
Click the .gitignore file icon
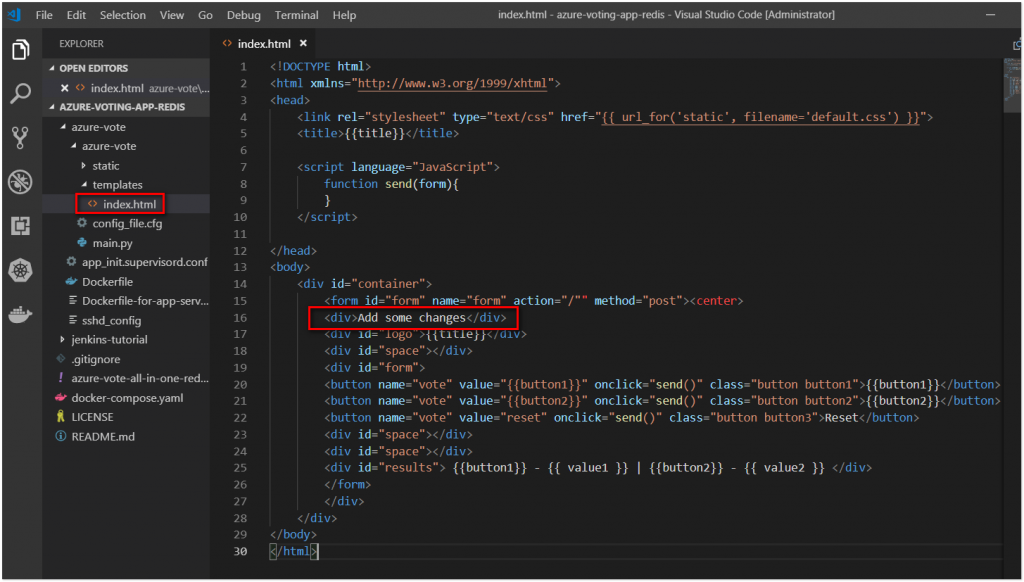click(x=61, y=359)
